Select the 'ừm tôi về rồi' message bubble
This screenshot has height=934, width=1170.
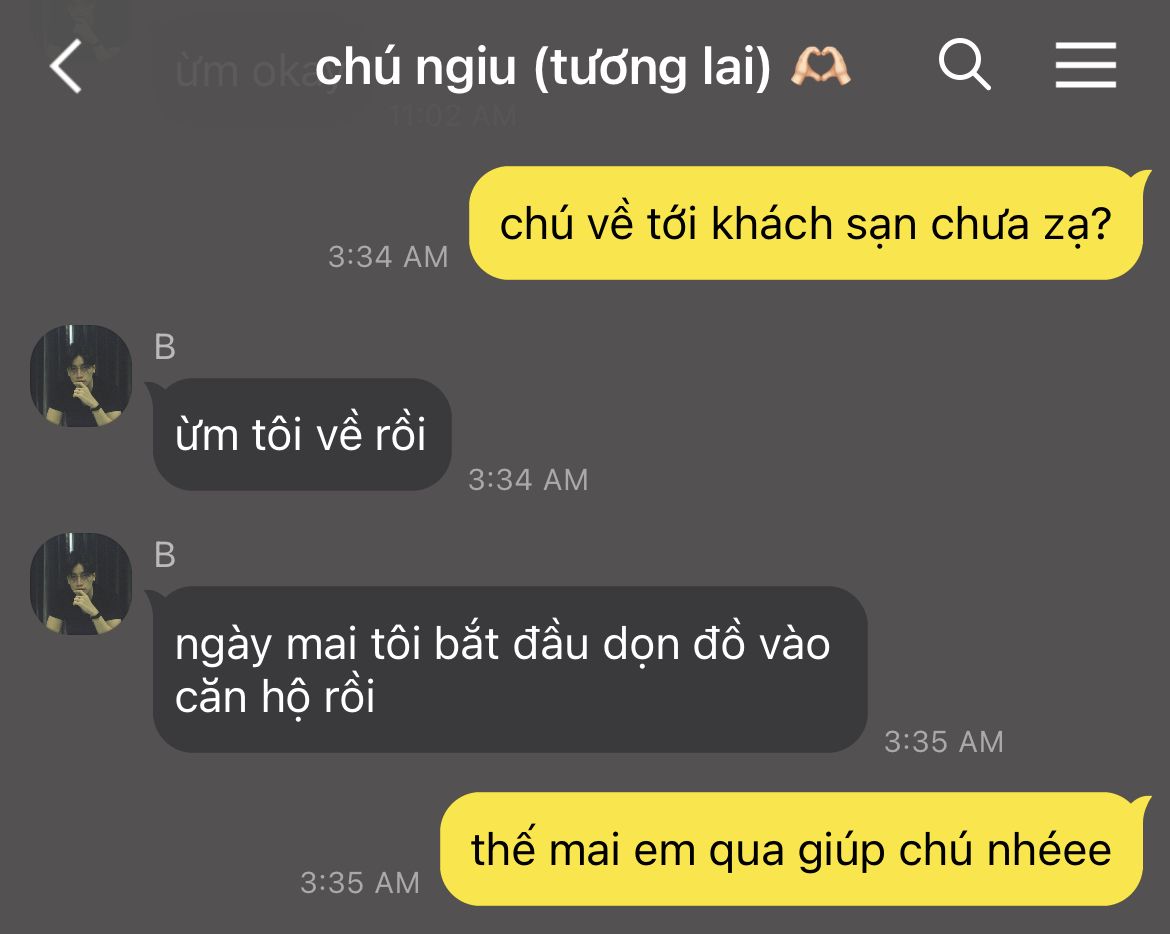pos(300,434)
